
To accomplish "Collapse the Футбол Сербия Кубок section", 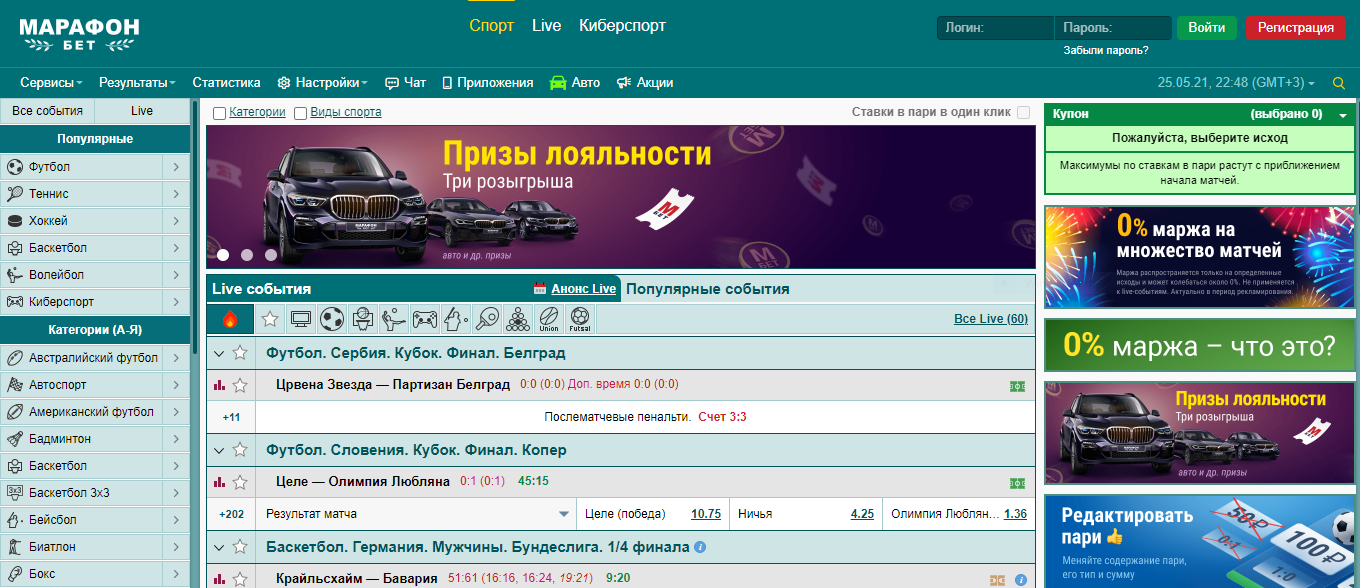I will tap(219, 353).
